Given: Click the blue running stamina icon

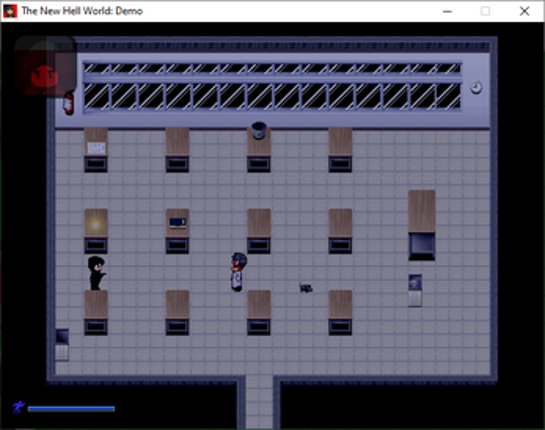Looking at the screenshot, I should click(x=18, y=407).
